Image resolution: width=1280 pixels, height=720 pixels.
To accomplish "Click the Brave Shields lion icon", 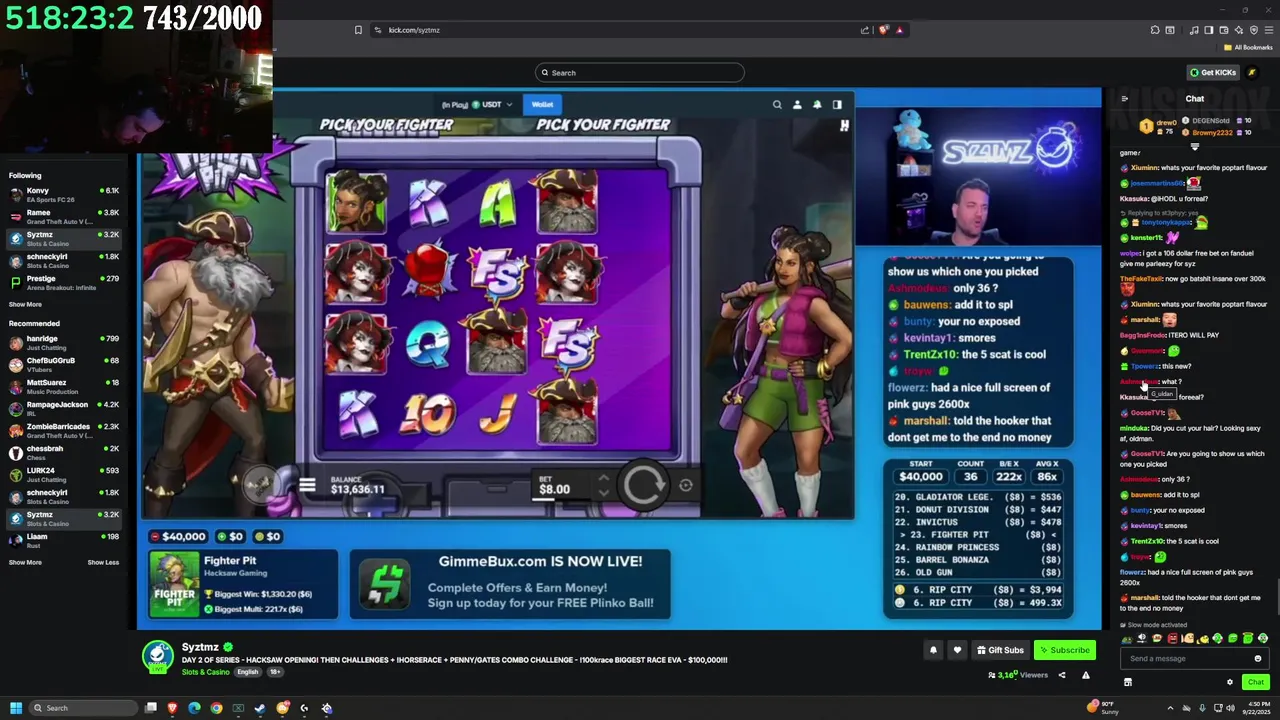I will coord(883,30).
